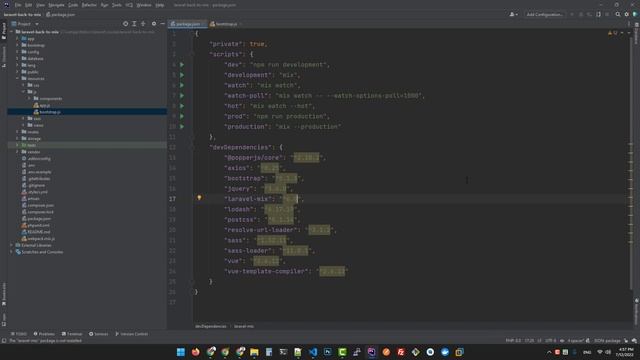The width and height of the screenshot is (640, 360).
Task: Click the tests folder in project tree
Action: pos(32,145)
